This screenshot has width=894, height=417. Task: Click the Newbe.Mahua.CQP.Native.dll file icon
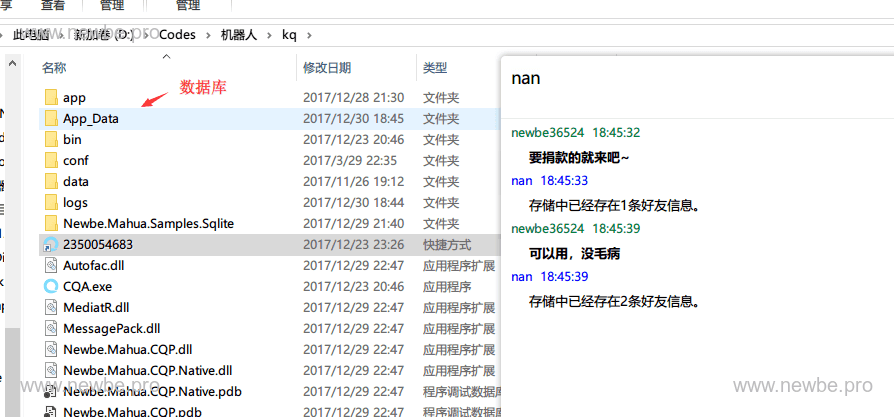pos(51,371)
